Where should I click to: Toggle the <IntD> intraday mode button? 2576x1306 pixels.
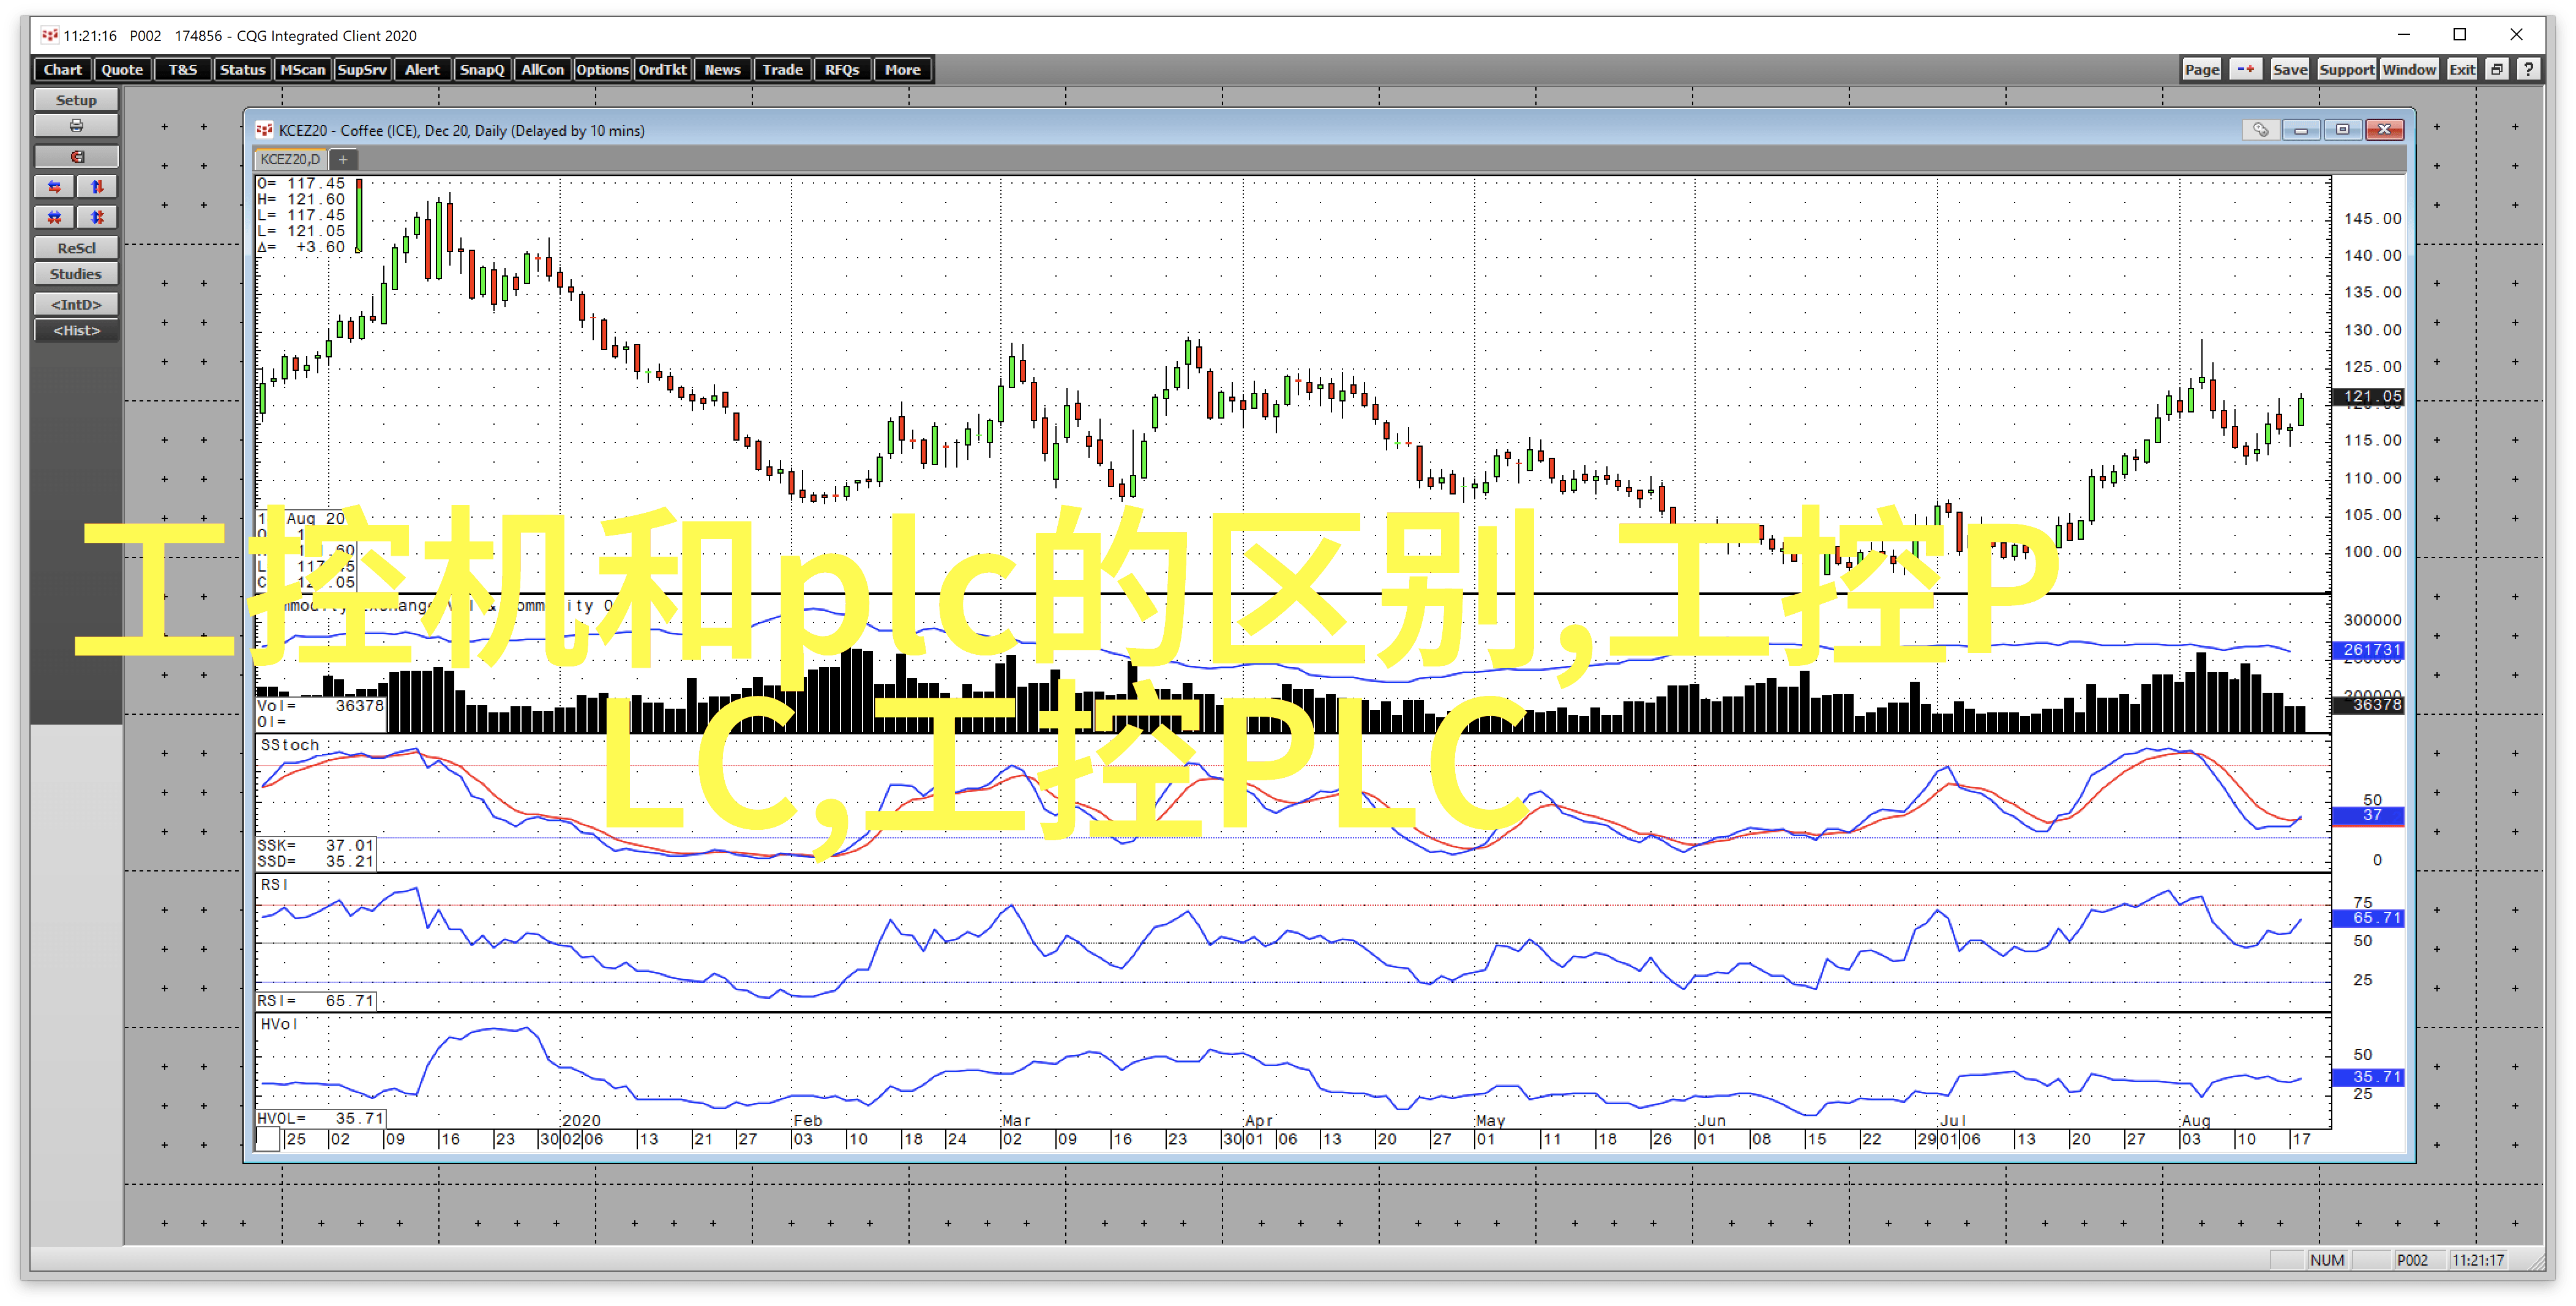[76, 304]
